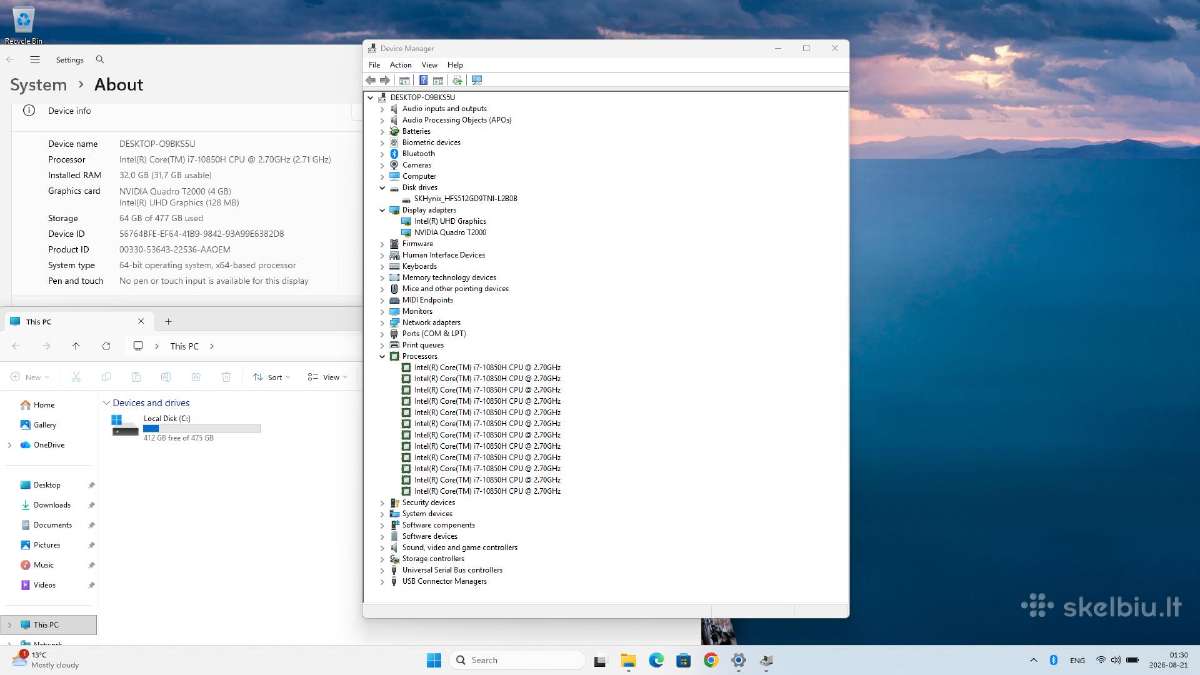The image size is (1200, 675).
Task: Open the View menu in Device Manager
Action: point(429,65)
